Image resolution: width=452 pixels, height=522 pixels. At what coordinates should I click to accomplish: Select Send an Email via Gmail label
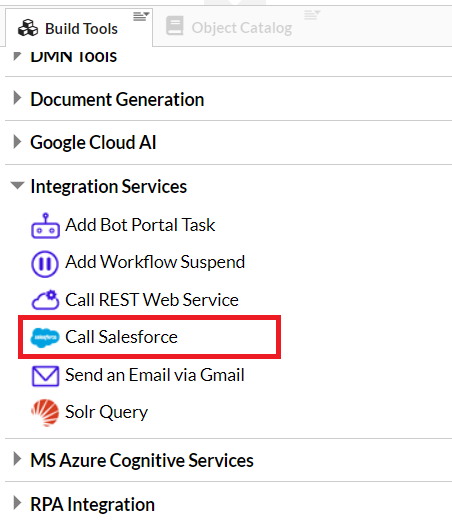tap(155, 375)
